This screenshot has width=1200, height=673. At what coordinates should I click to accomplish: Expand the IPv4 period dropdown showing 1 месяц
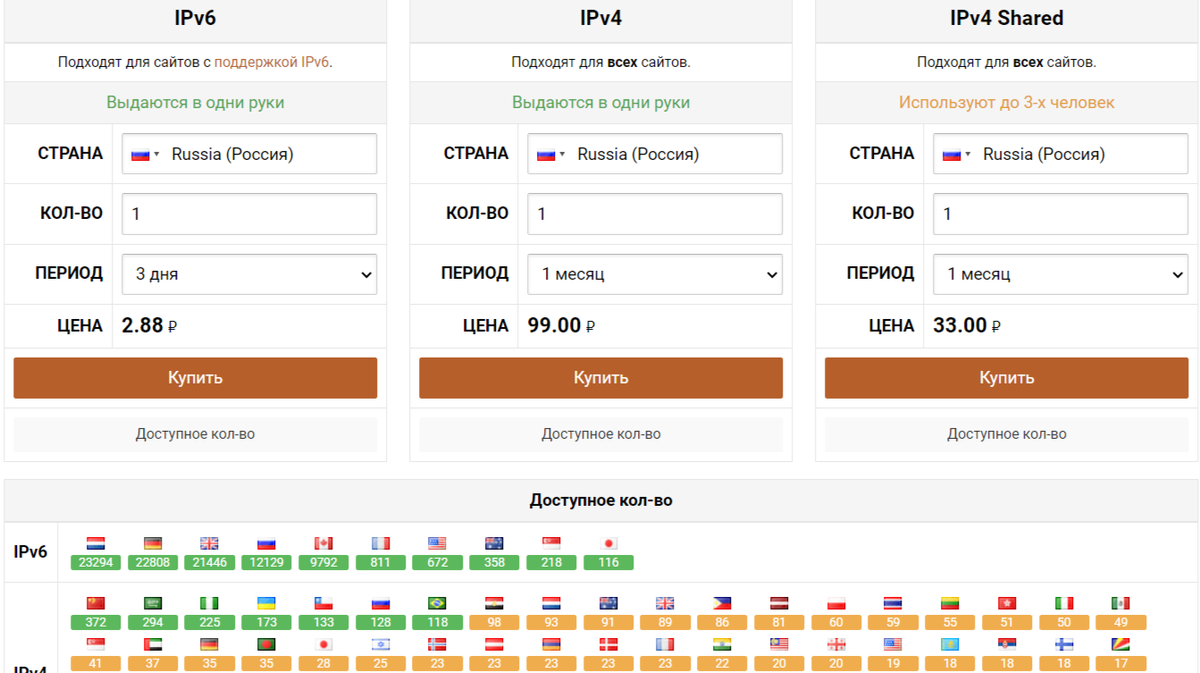pyautogui.click(x=655, y=274)
